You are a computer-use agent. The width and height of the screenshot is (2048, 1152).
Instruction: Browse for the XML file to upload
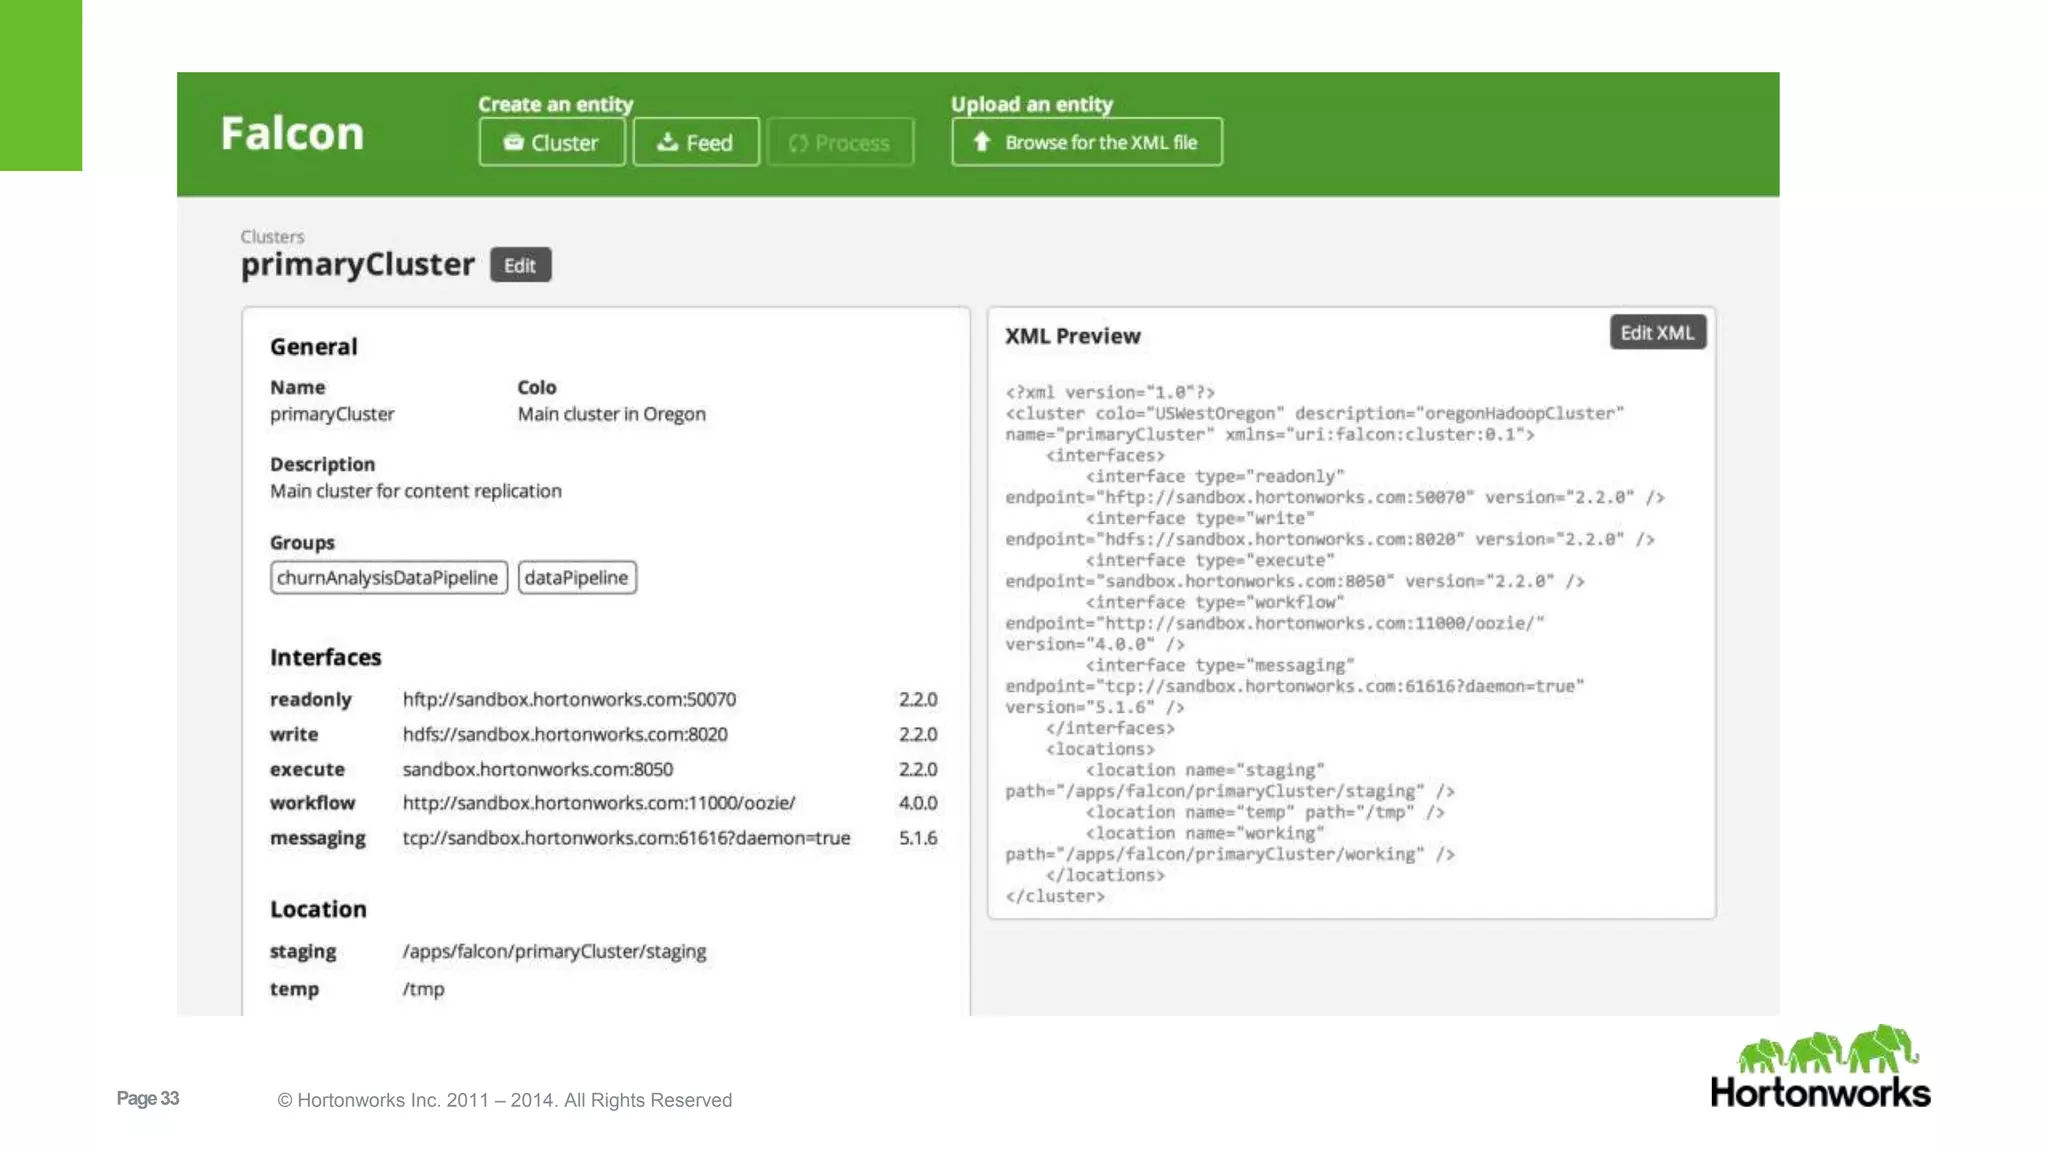coord(1087,142)
